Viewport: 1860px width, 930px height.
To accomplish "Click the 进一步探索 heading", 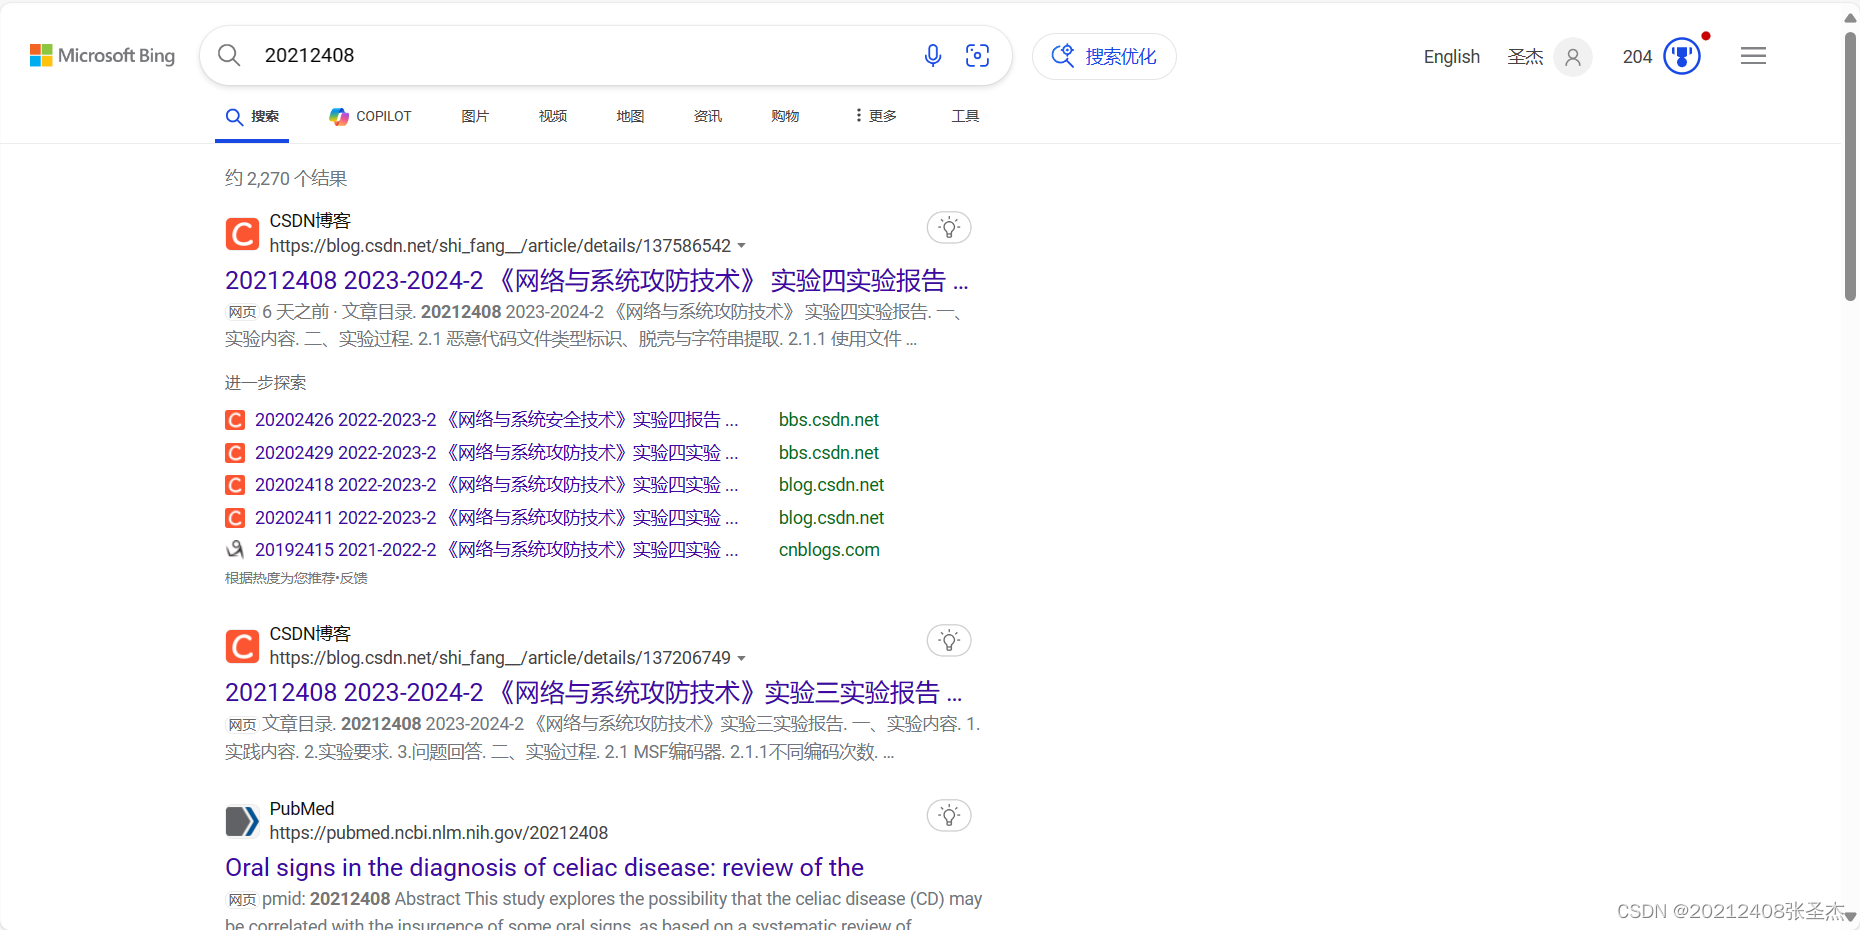I will 265,383.
